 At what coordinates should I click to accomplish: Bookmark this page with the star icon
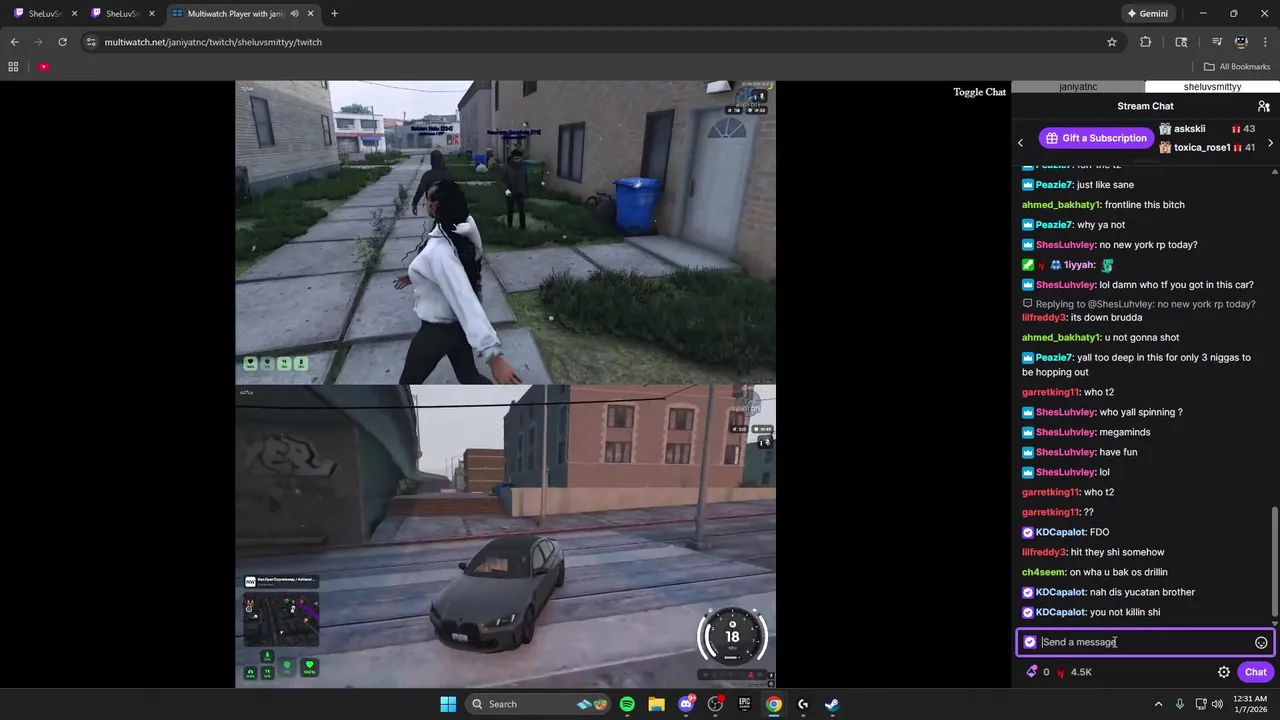click(x=1111, y=42)
